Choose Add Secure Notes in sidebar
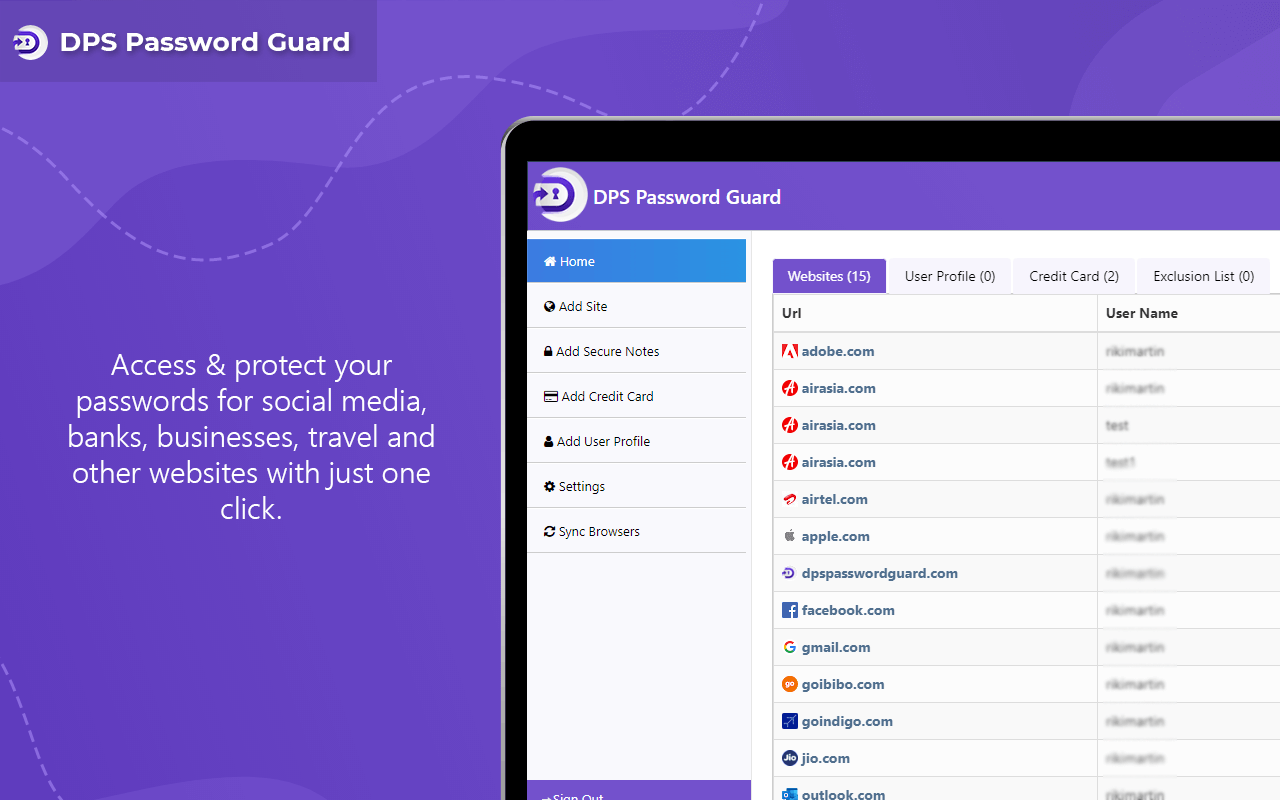 (x=636, y=351)
